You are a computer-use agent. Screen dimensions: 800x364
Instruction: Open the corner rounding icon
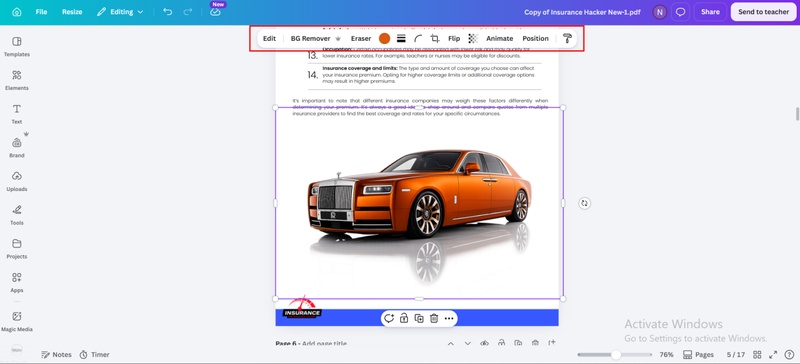point(418,38)
